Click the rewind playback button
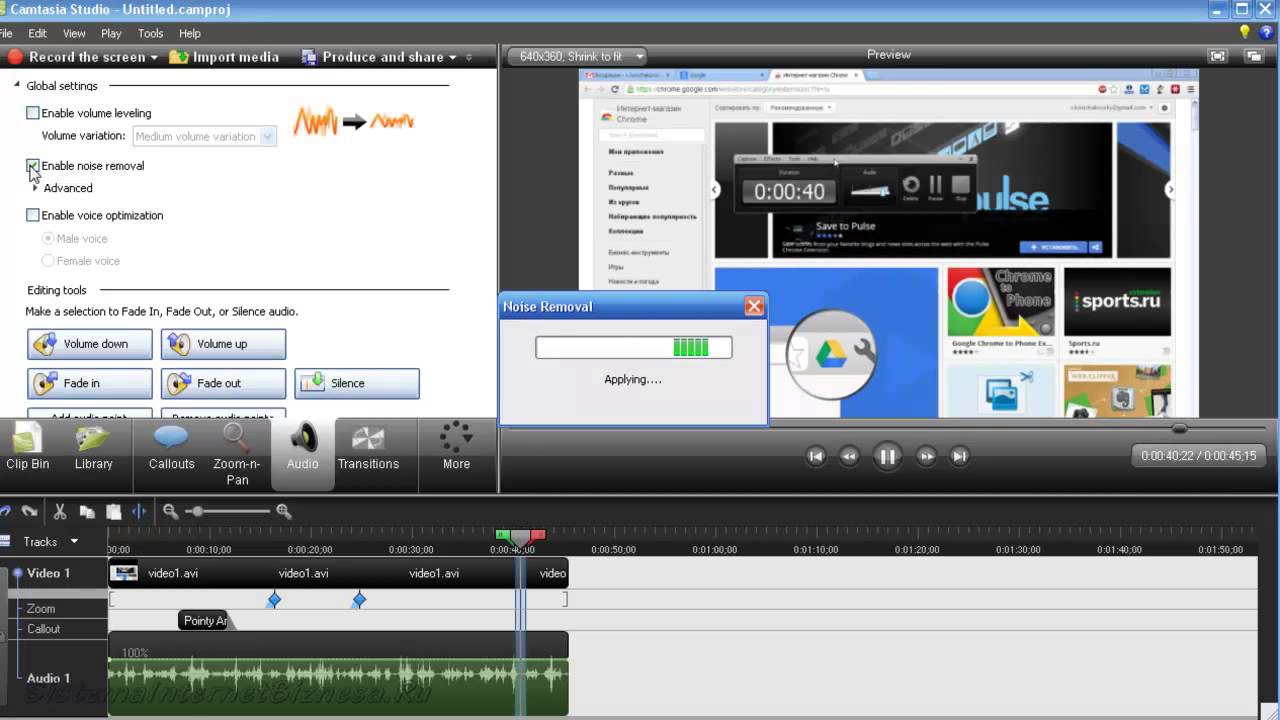 [x=849, y=456]
